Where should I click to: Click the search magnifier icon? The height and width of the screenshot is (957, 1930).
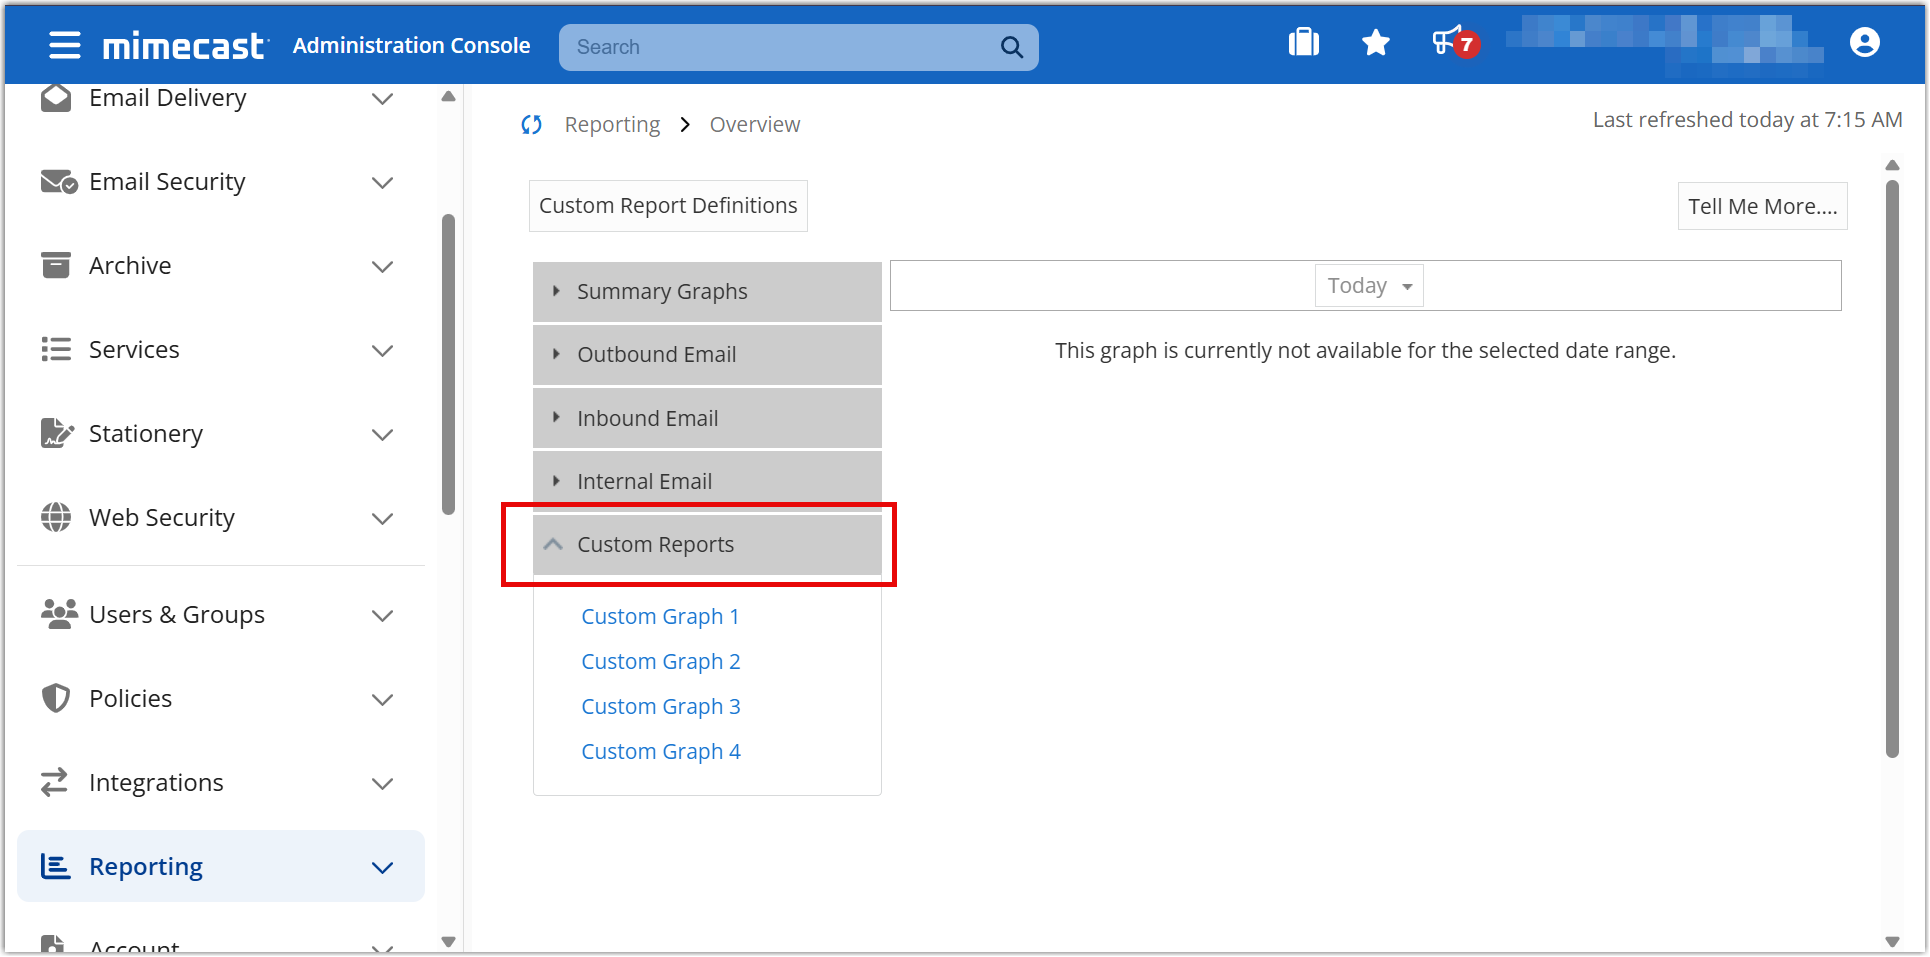click(1011, 47)
